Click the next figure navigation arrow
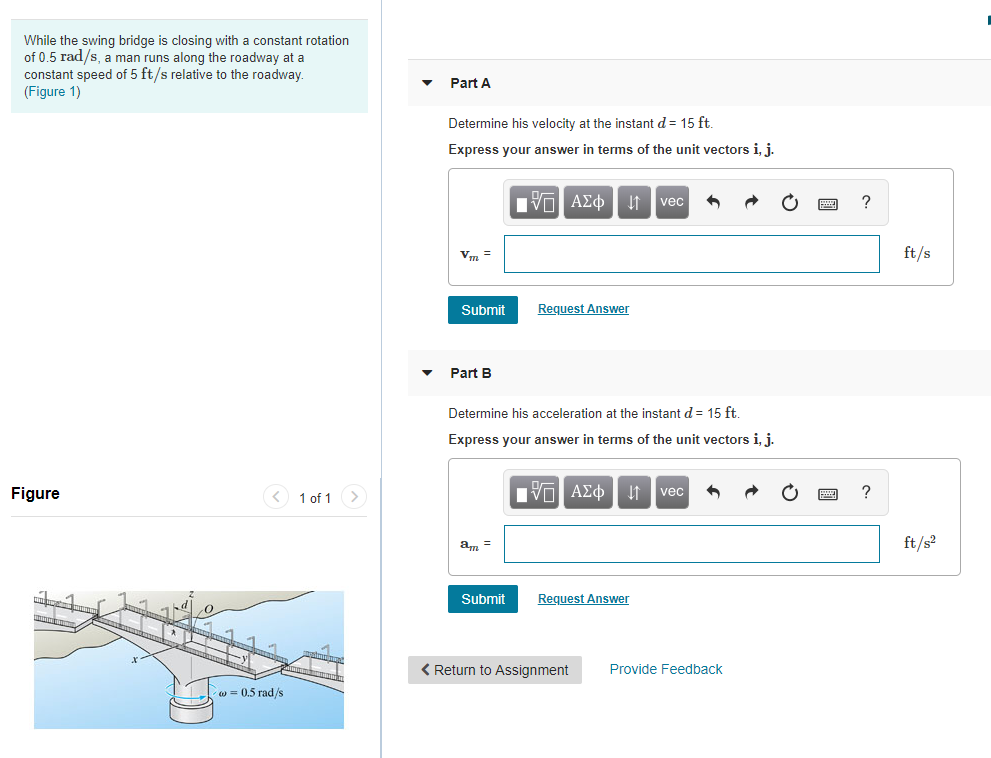 point(353,497)
